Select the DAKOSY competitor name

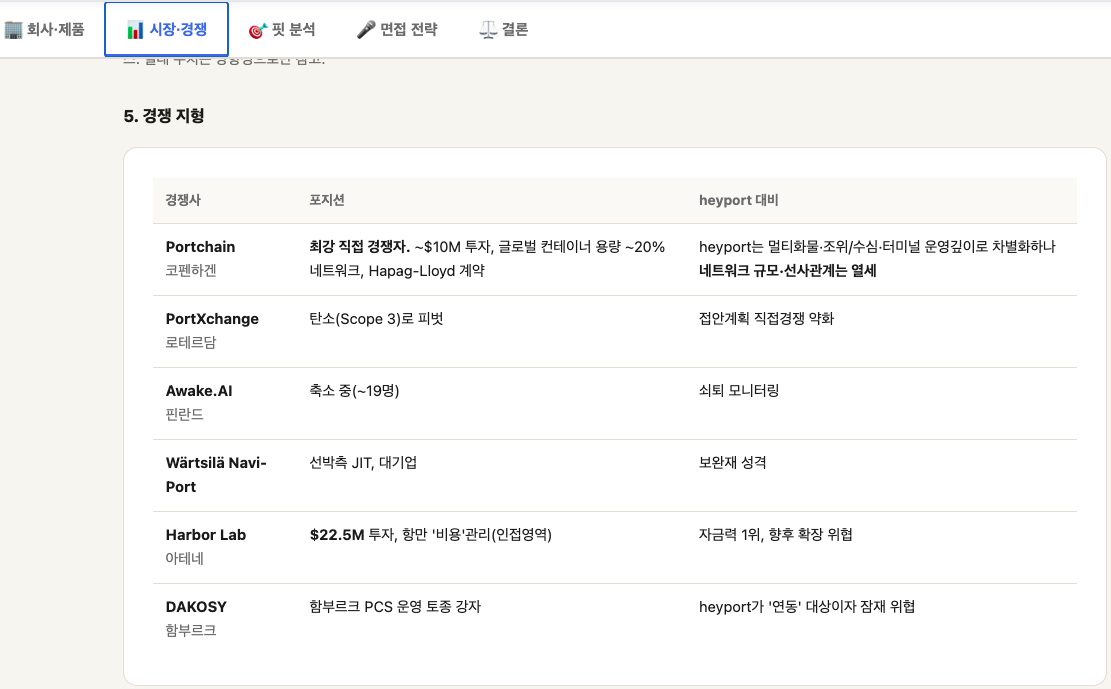click(x=196, y=607)
